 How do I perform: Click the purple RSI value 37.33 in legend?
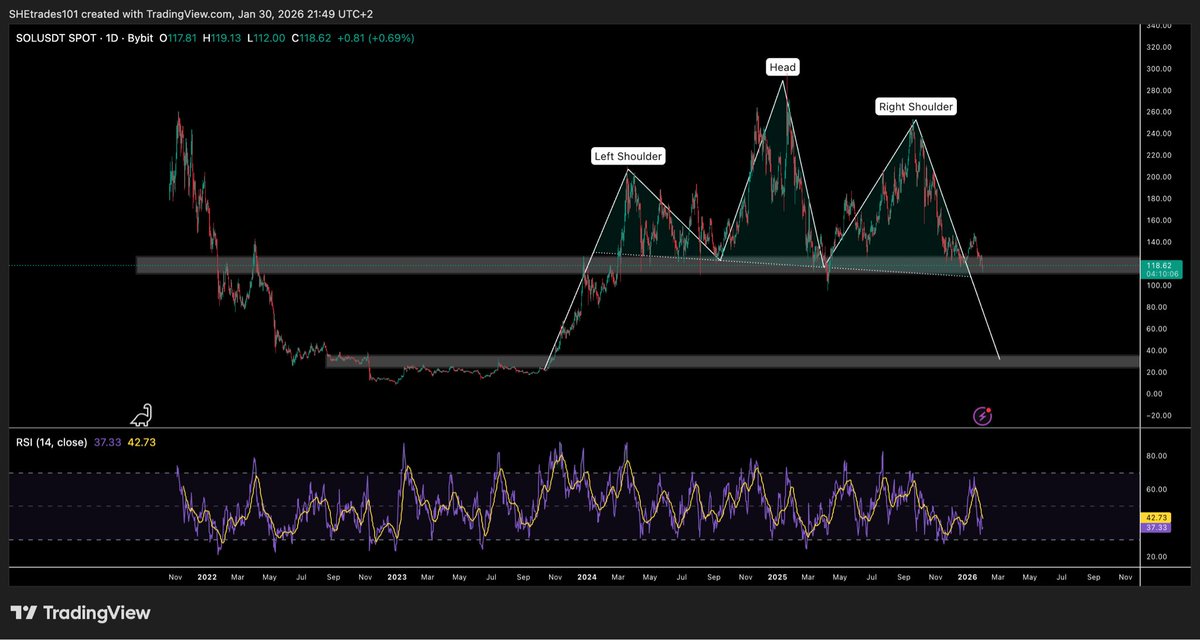click(x=106, y=441)
